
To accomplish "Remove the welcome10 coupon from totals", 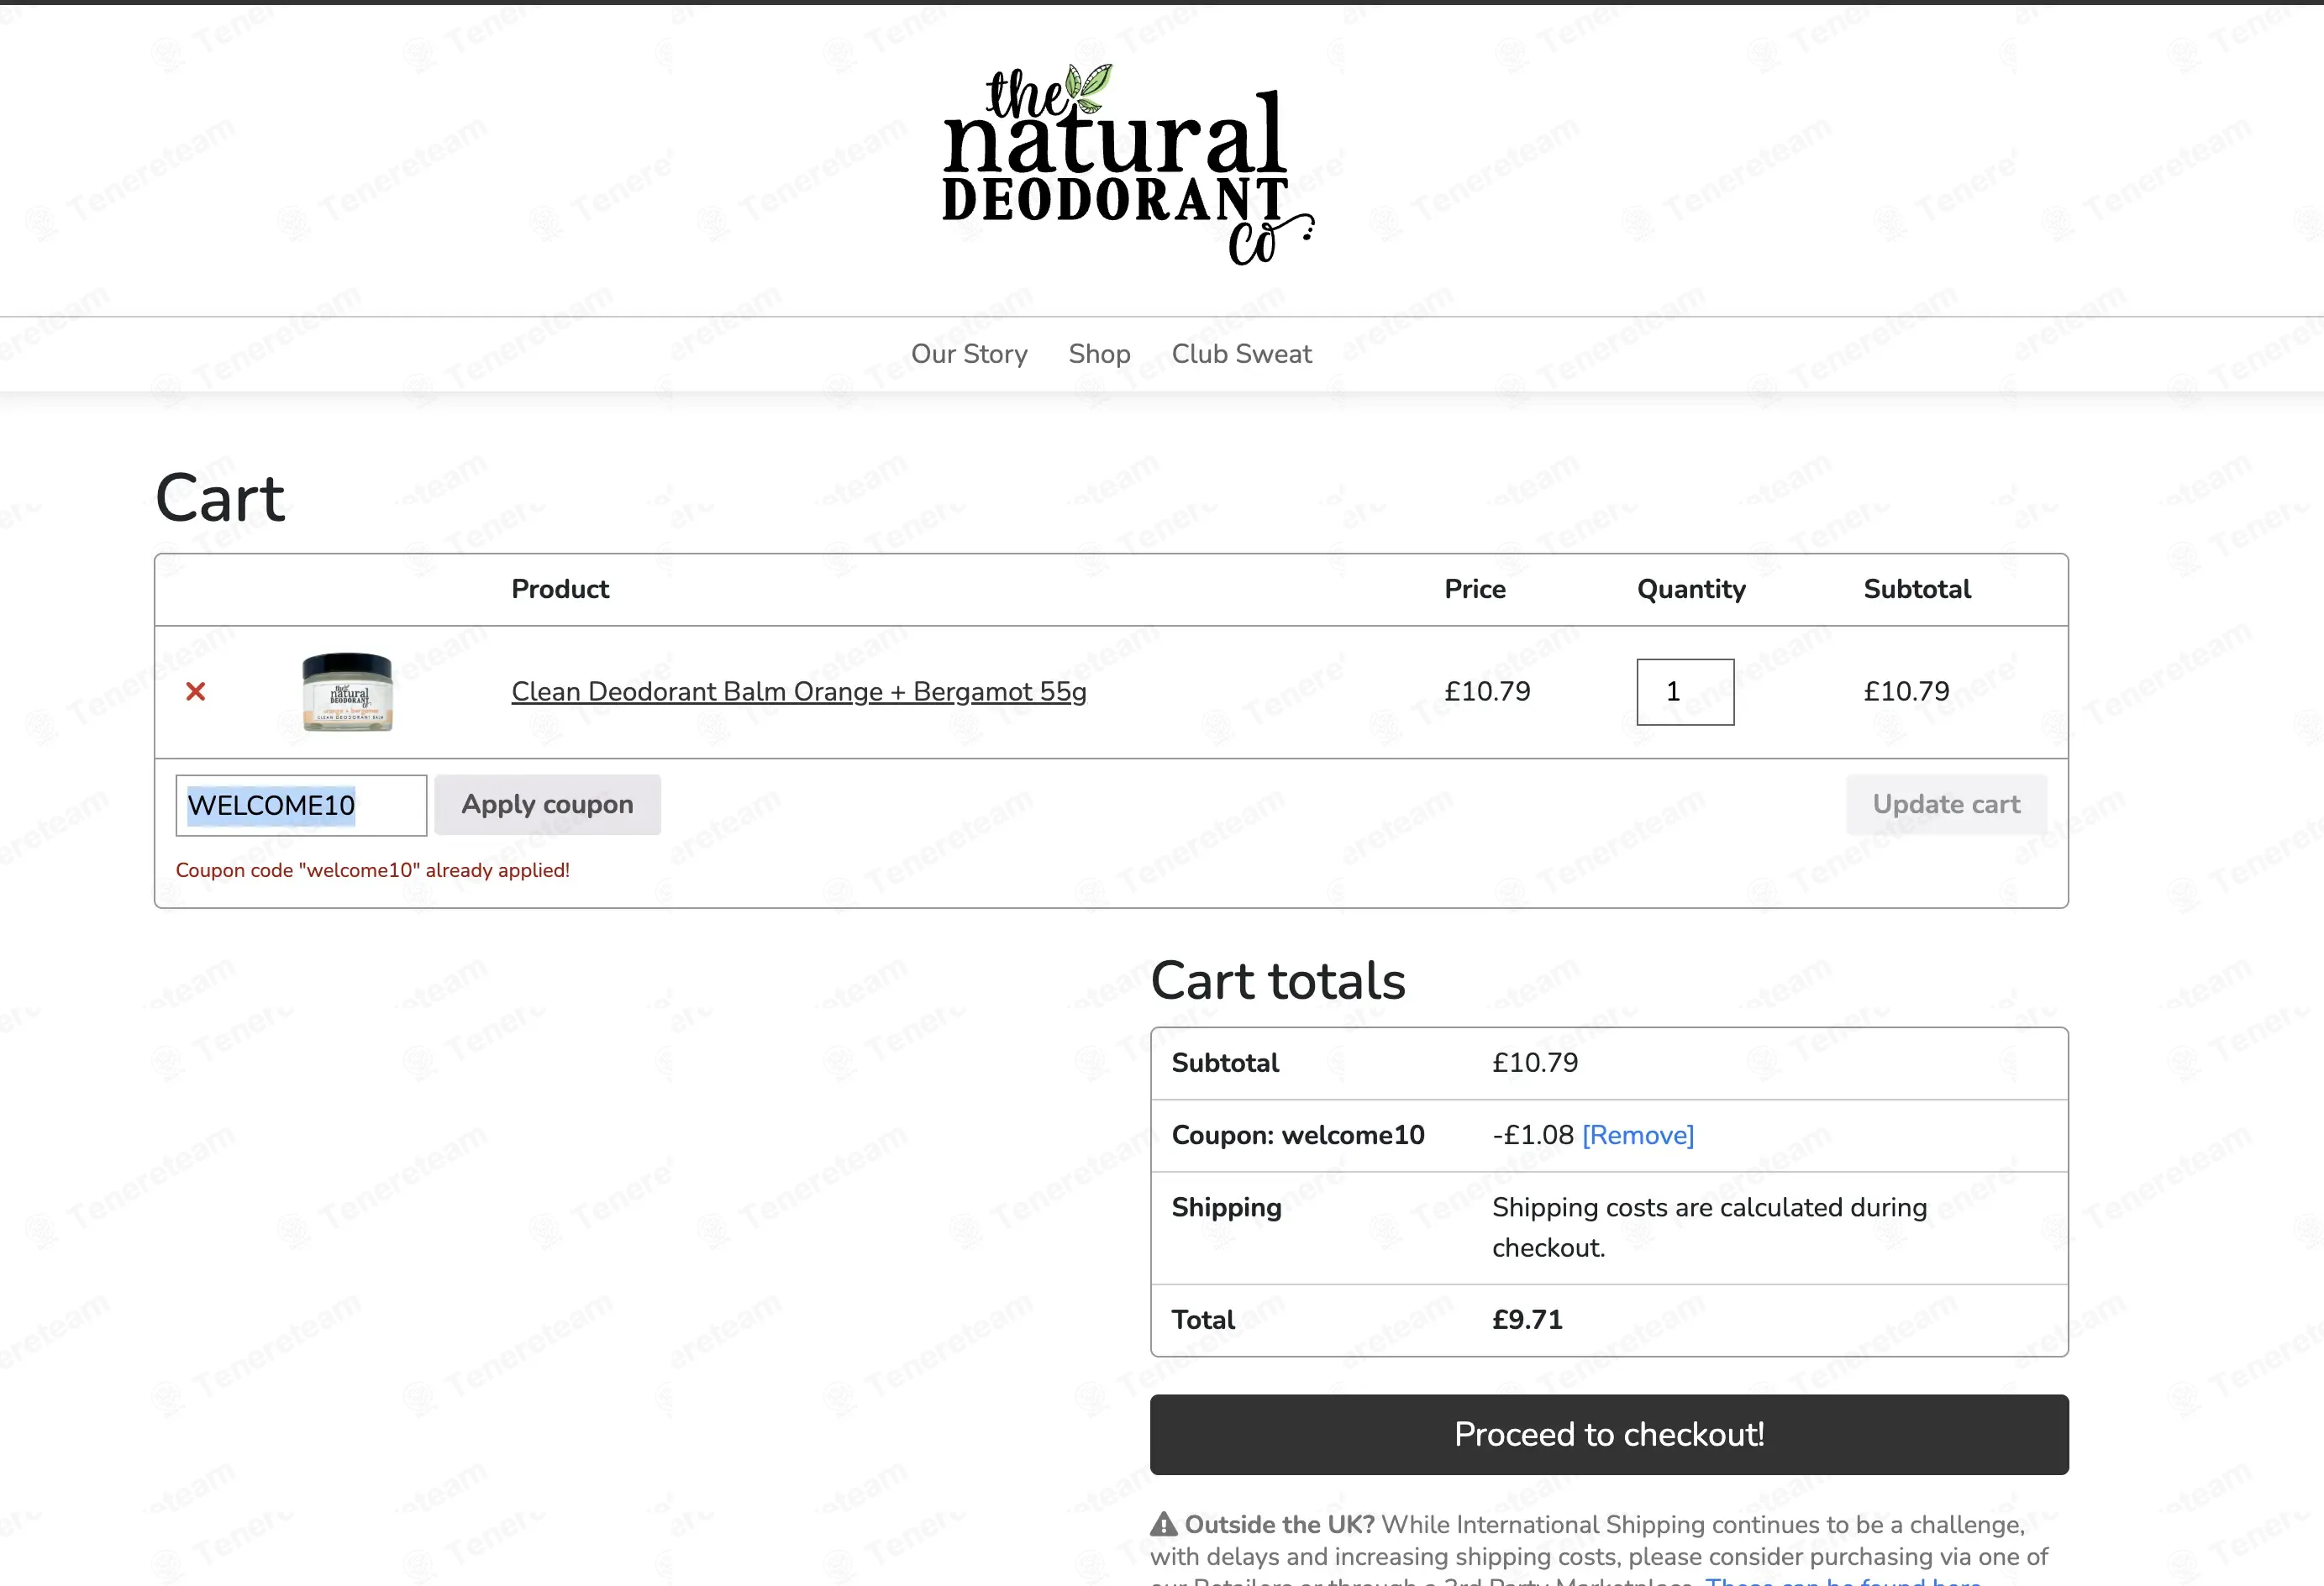I will (x=1638, y=1135).
